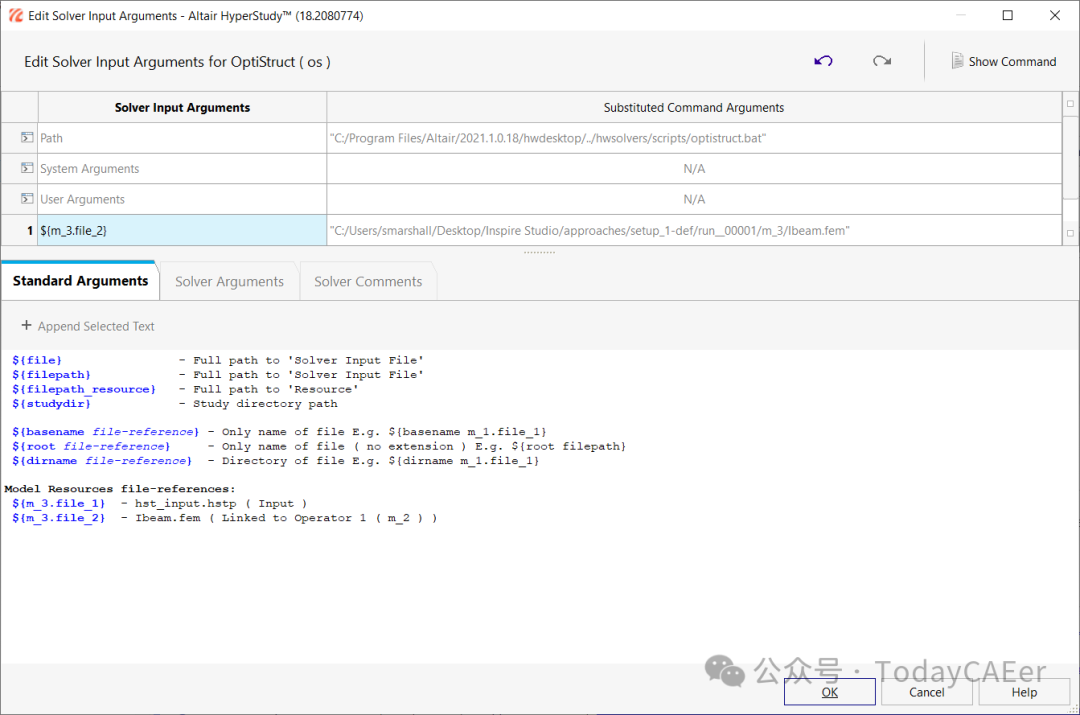Click the ${dirname file-reference} link

pyautogui.click(x=102, y=461)
